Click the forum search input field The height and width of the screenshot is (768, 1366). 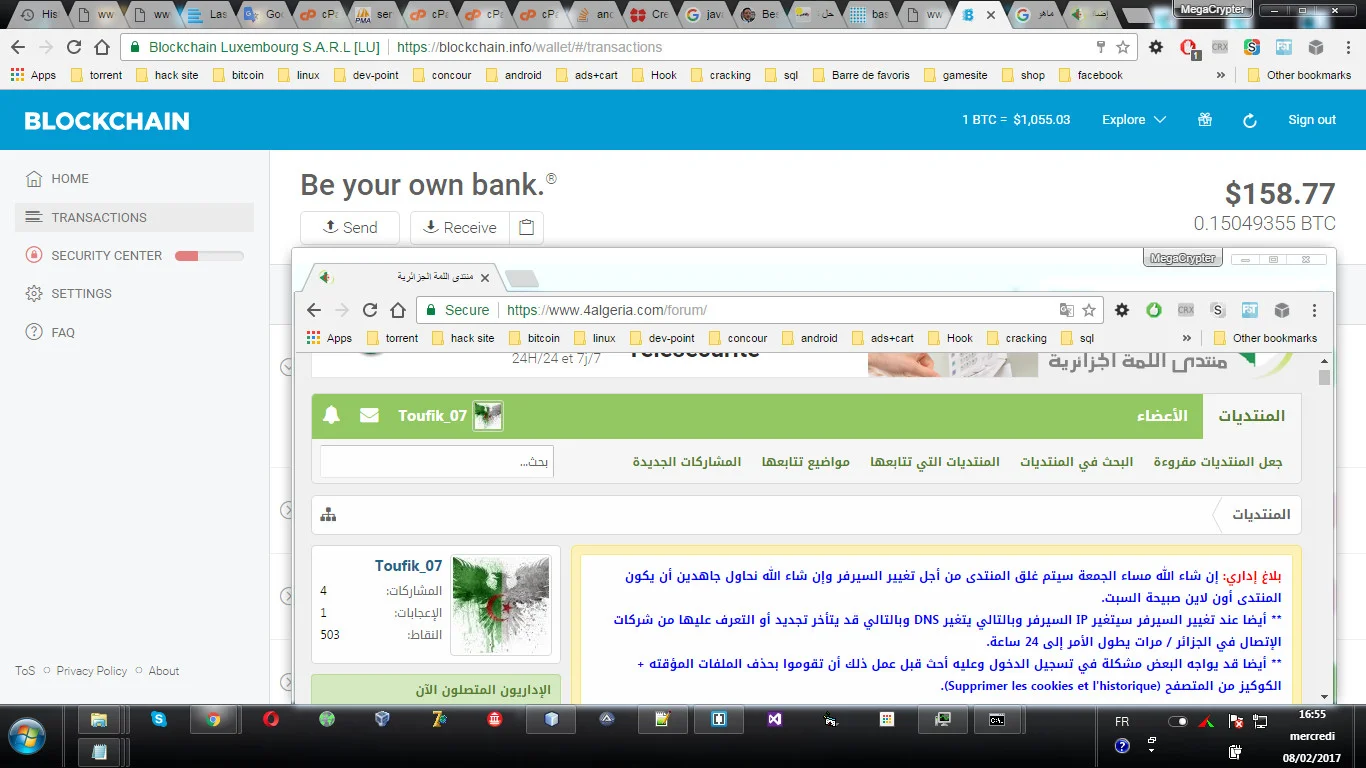click(x=436, y=462)
